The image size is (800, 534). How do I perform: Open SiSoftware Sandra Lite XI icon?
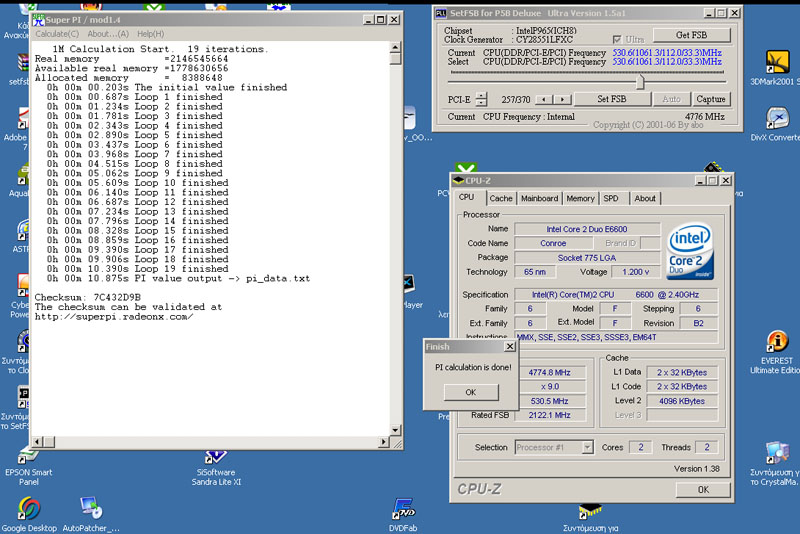217,455
